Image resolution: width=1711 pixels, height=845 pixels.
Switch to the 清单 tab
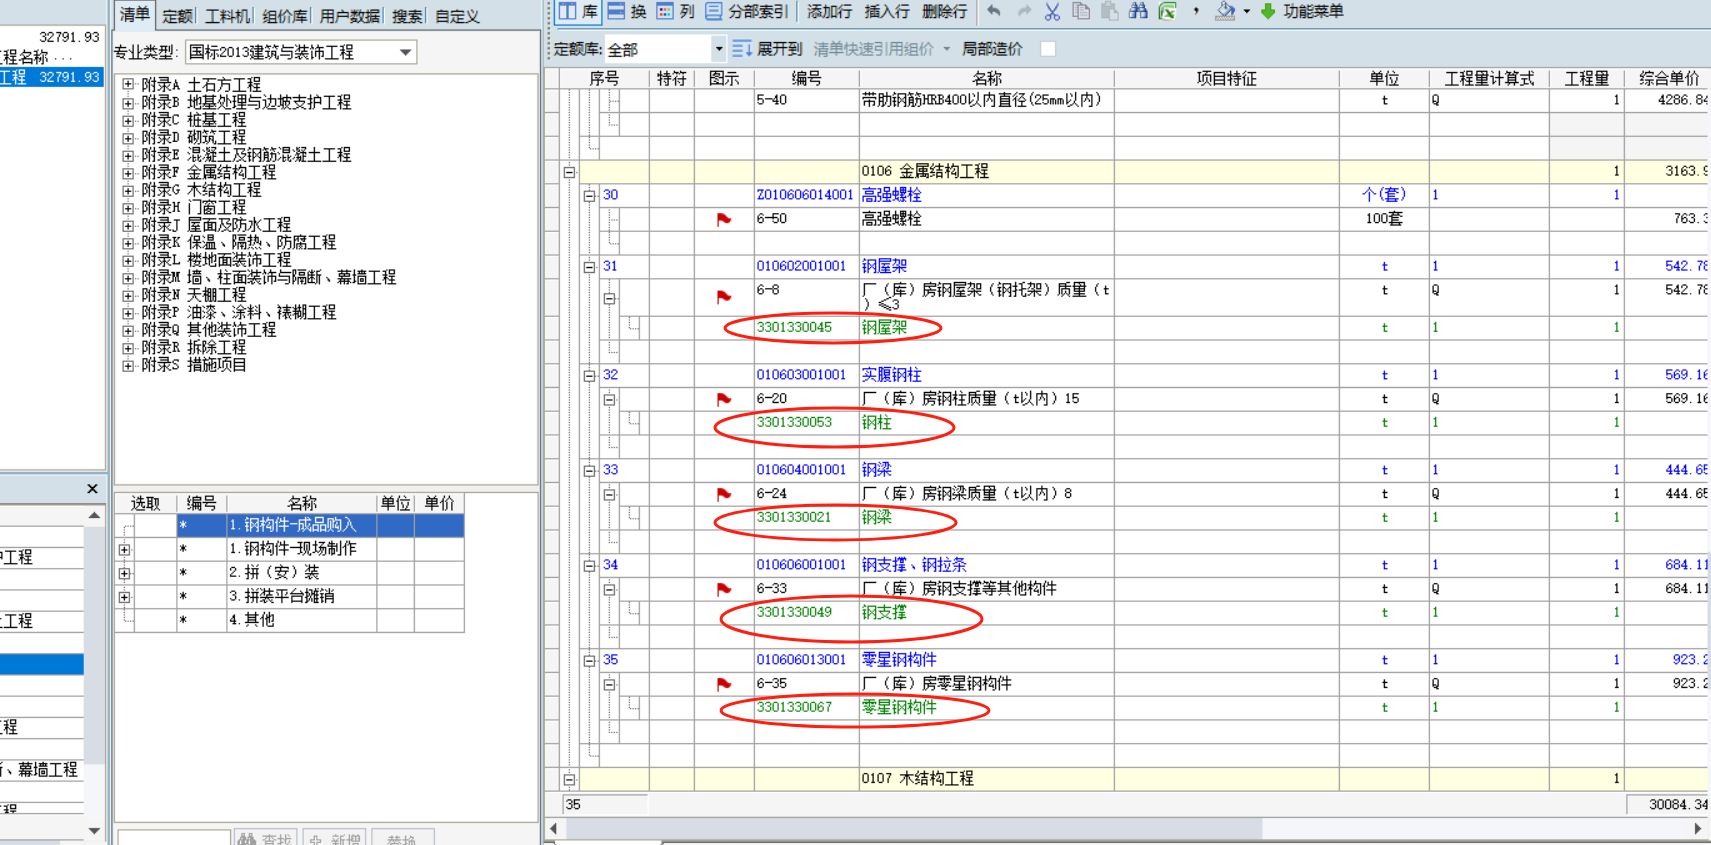(135, 14)
